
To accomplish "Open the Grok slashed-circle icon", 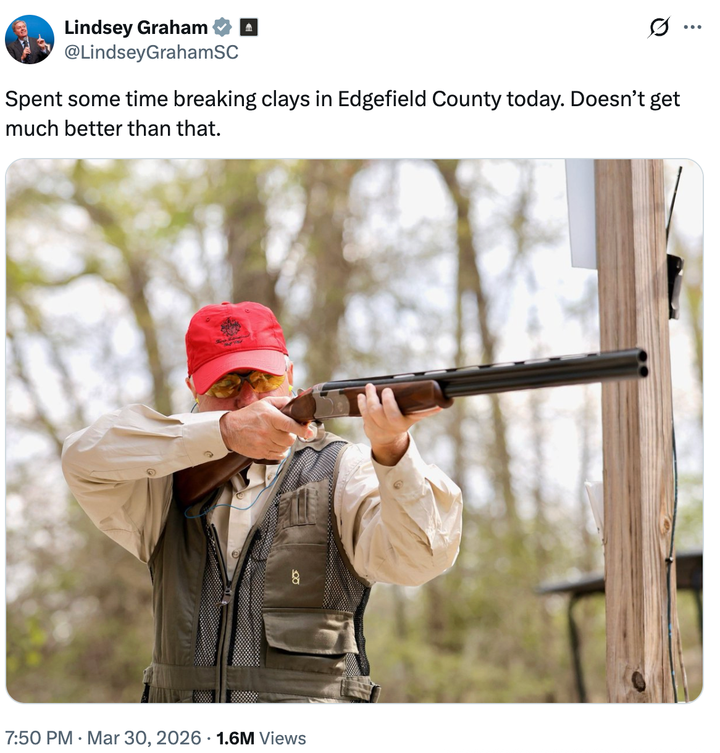I will click(658, 28).
